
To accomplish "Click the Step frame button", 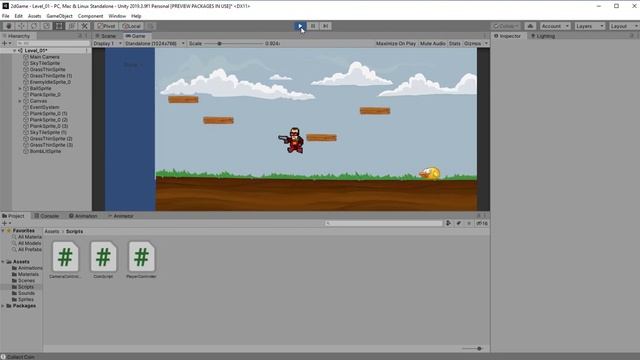I will [x=325, y=26].
